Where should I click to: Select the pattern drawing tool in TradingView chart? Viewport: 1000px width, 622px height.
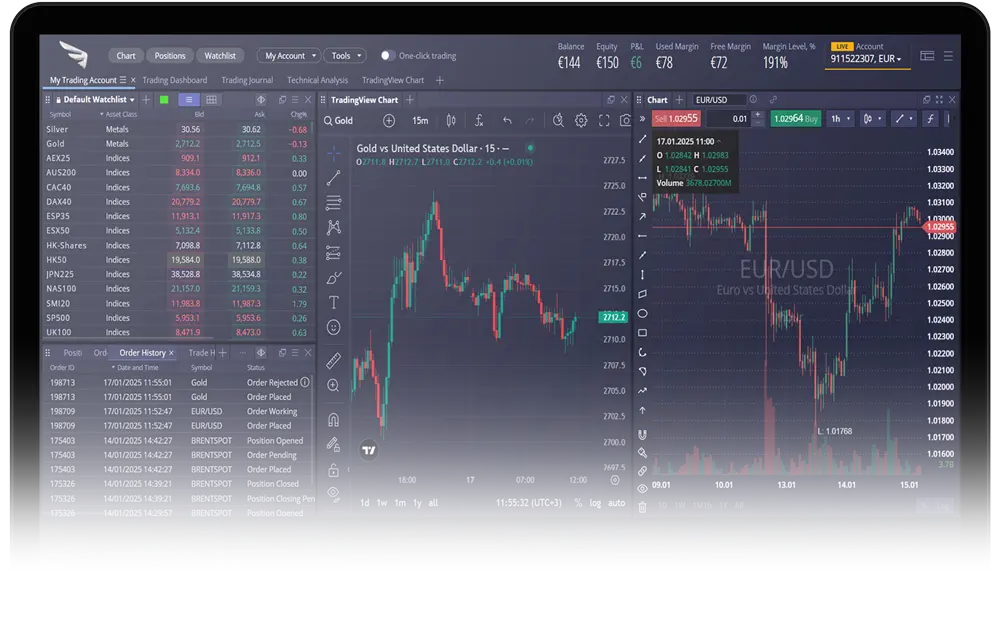pos(334,228)
